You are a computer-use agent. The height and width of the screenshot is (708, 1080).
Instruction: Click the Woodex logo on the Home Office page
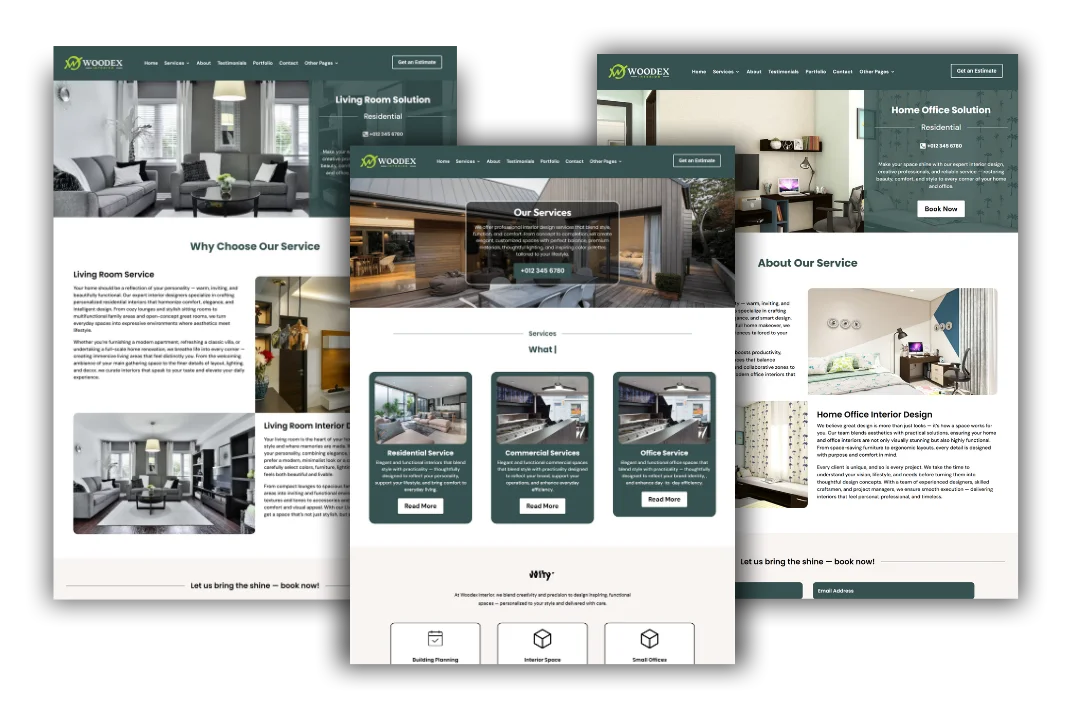click(x=640, y=72)
